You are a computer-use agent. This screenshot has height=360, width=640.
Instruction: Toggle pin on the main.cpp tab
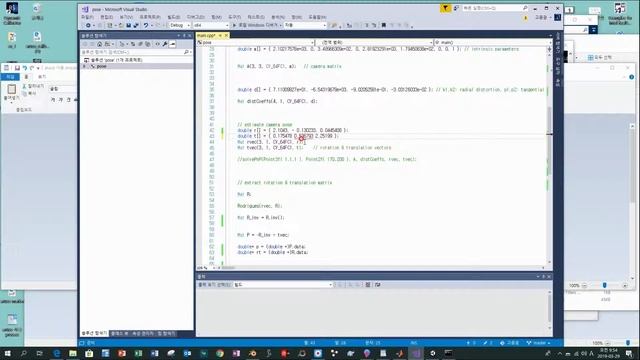point(220,36)
